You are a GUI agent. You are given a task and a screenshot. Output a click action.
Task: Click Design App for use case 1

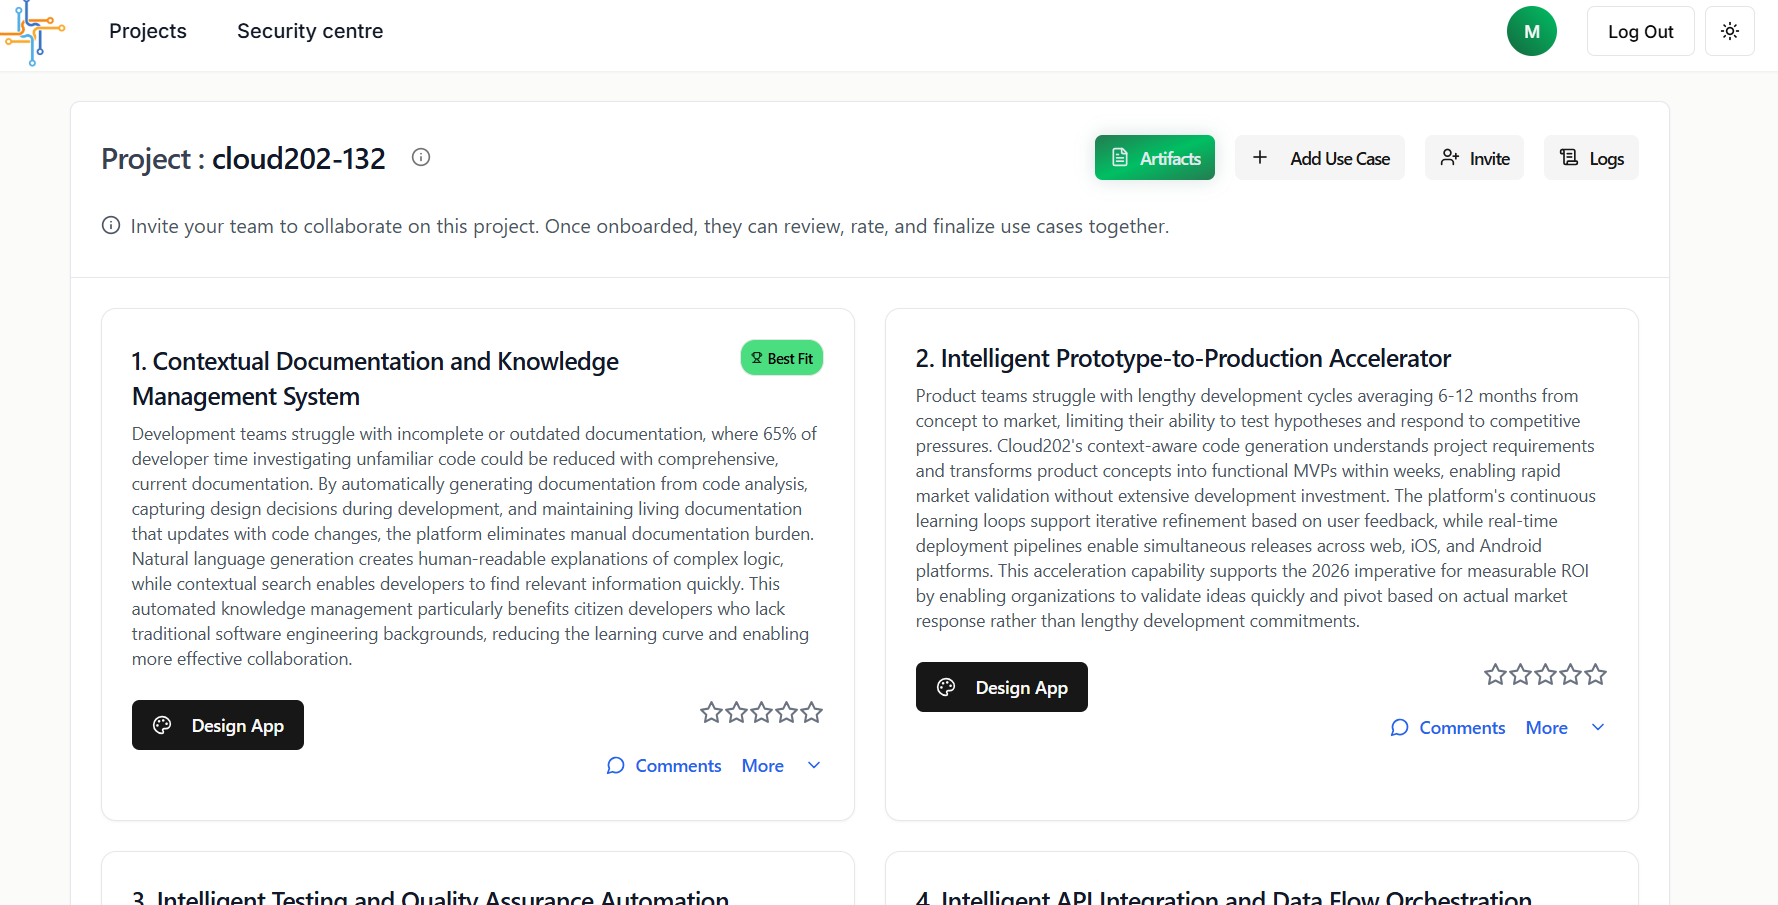pyautogui.click(x=218, y=725)
